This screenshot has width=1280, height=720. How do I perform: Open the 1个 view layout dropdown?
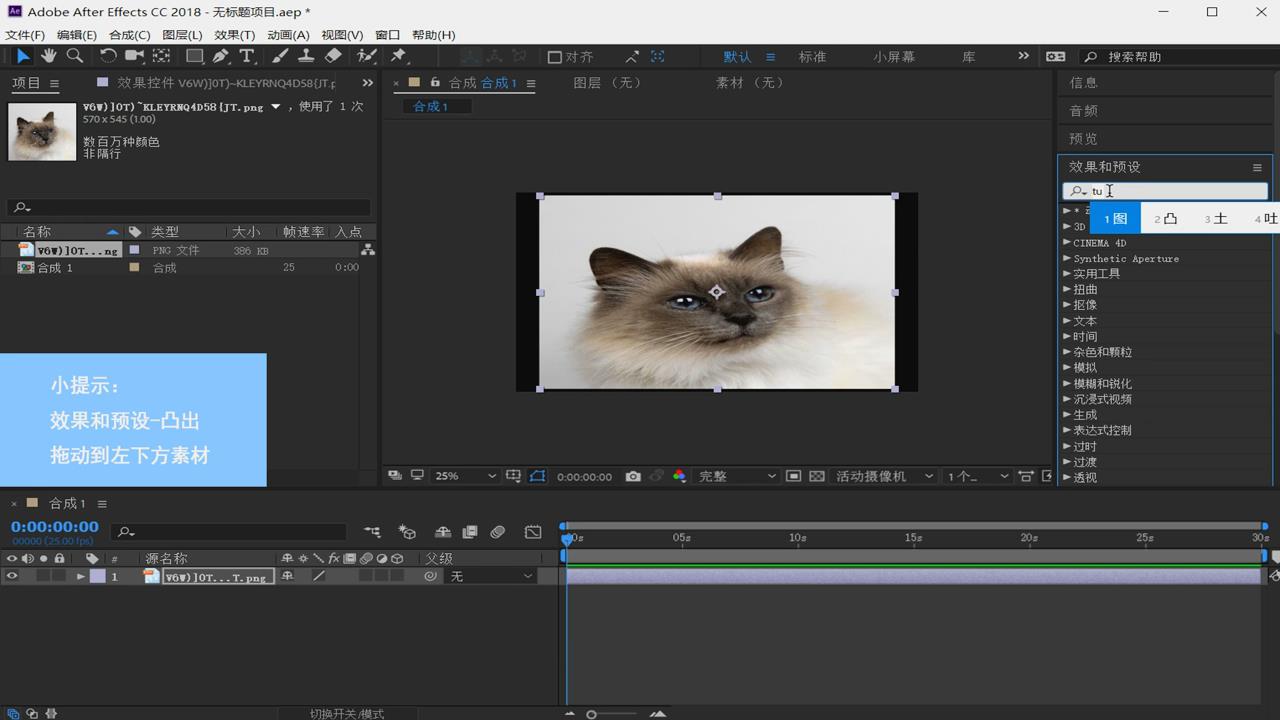pyautogui.click(x=977, y=476)
